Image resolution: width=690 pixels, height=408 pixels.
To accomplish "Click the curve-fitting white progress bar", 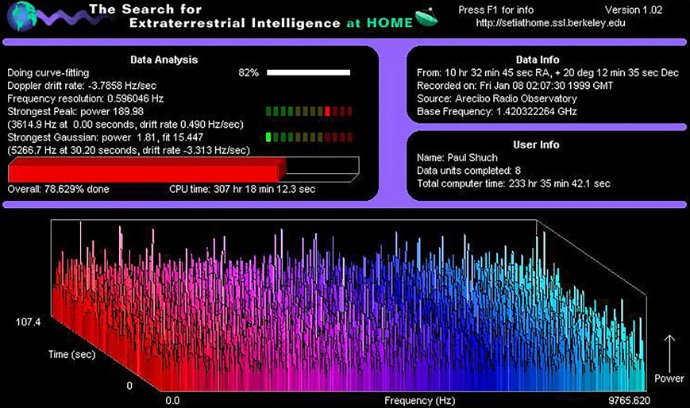I will pyautogui.click(x=308, y=73).
